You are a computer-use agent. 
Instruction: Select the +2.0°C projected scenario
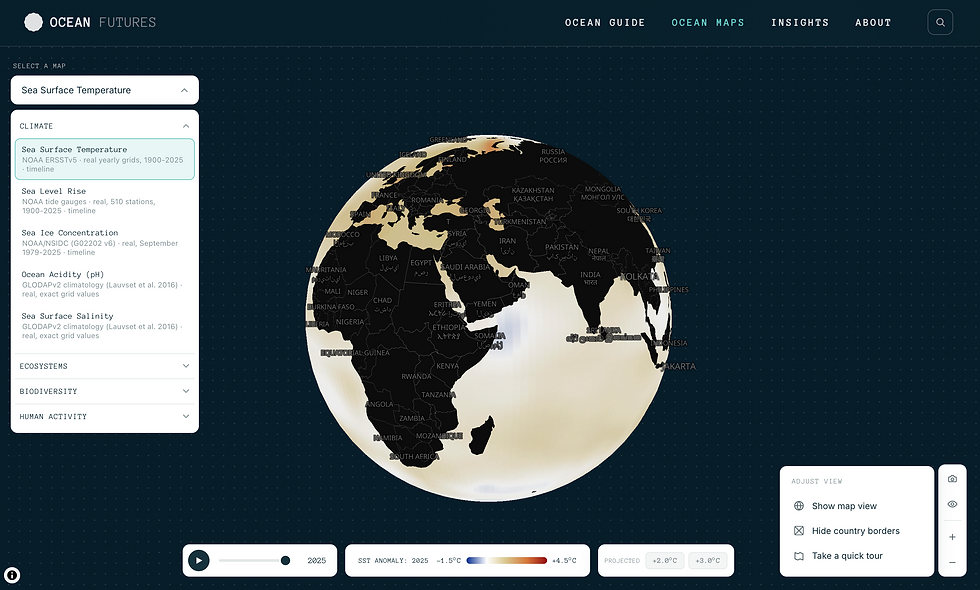665,561
